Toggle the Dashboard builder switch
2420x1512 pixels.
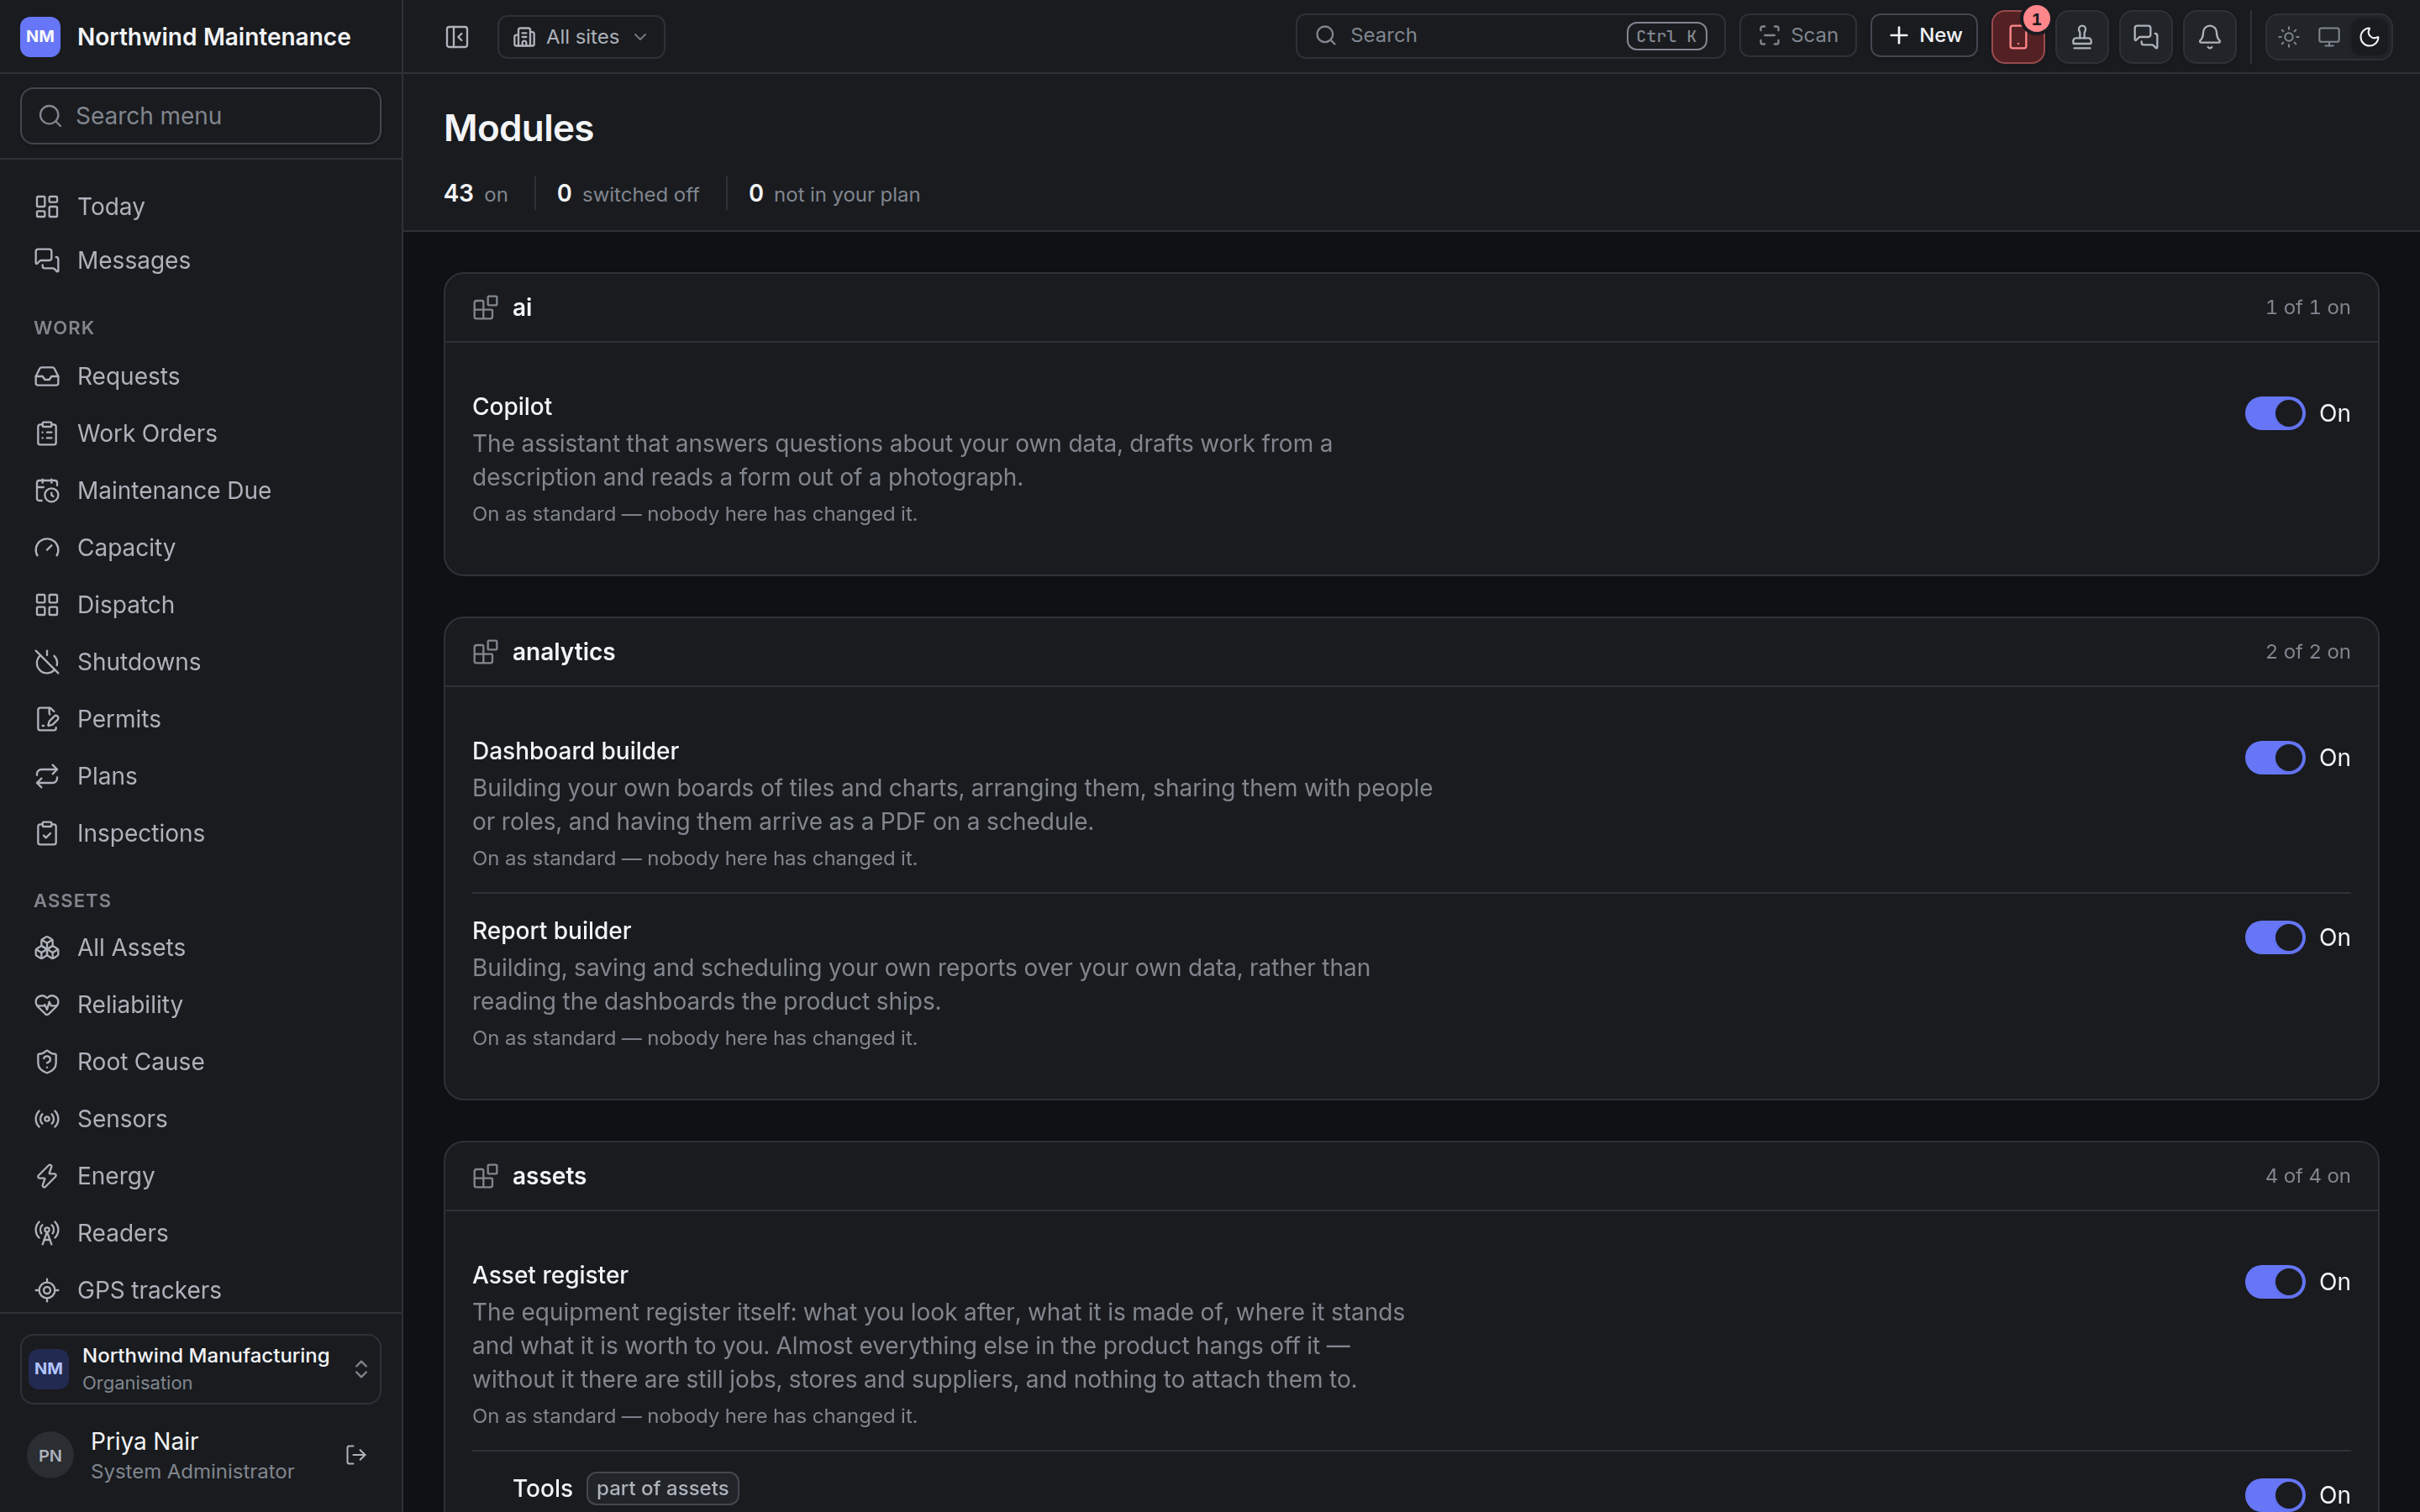[2274, 758]
